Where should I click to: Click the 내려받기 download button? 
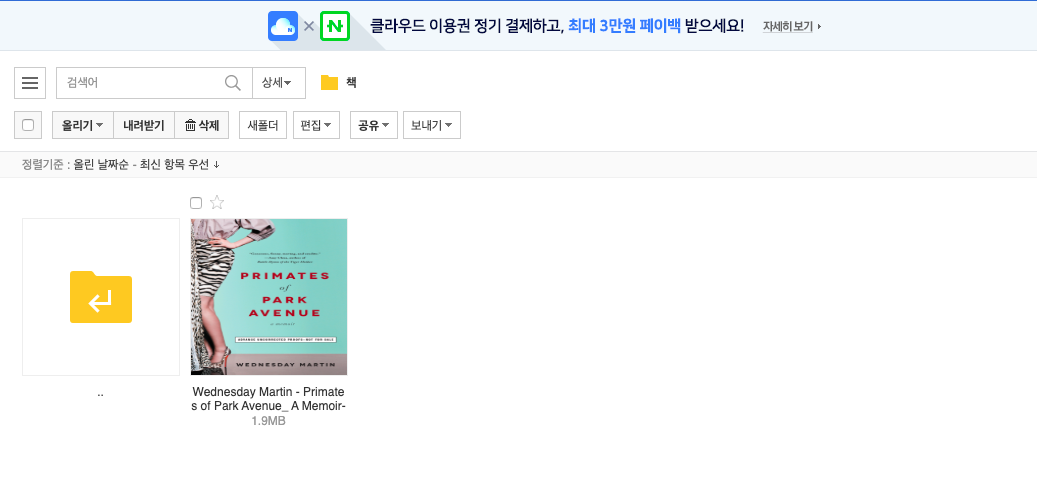coord(144,125)
